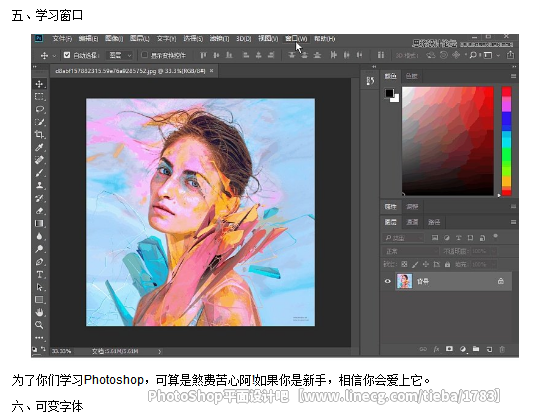Screen dimensions: 556x415
Task: Open the 3D (D) menu
Action: tap(244, 39)
